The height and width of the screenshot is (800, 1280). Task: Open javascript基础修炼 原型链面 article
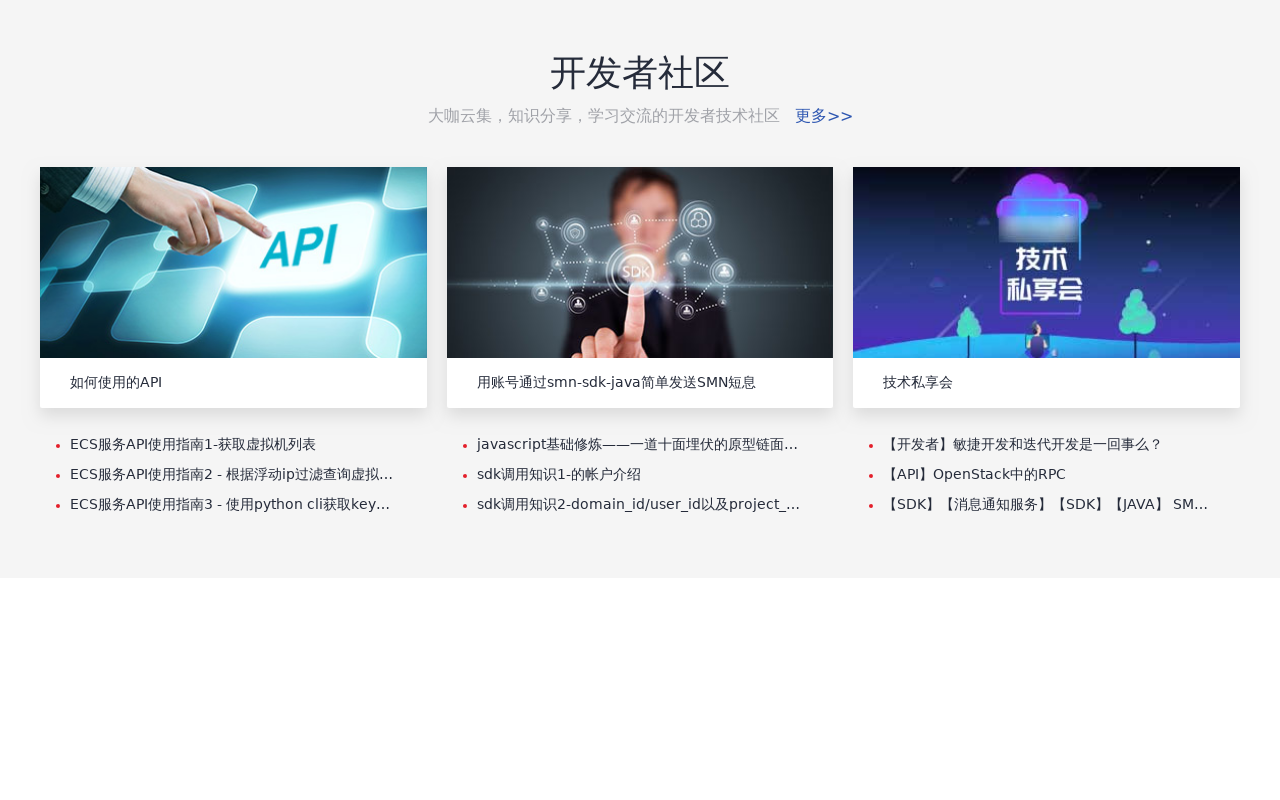(637, 443)
